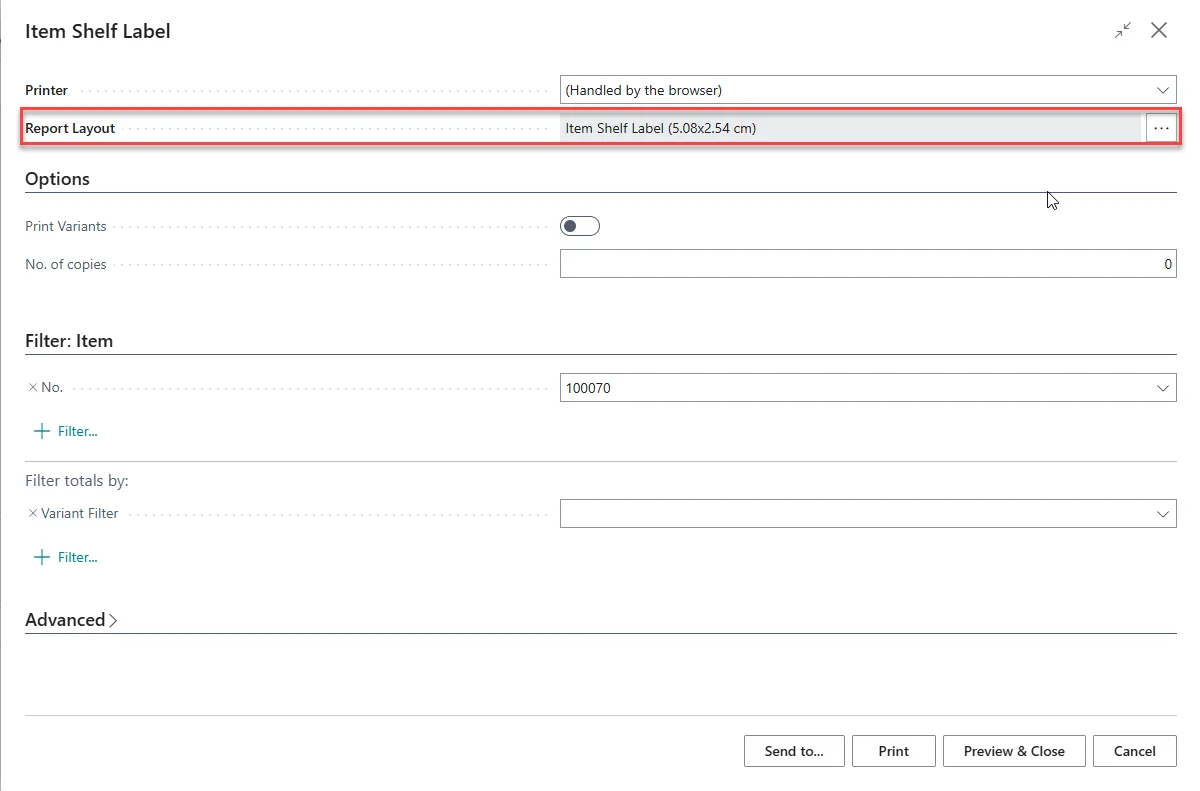The image size is (1200, 791).
Task: Expand the No. filter dropdown arrow
Action: (x=1163, y=388)
